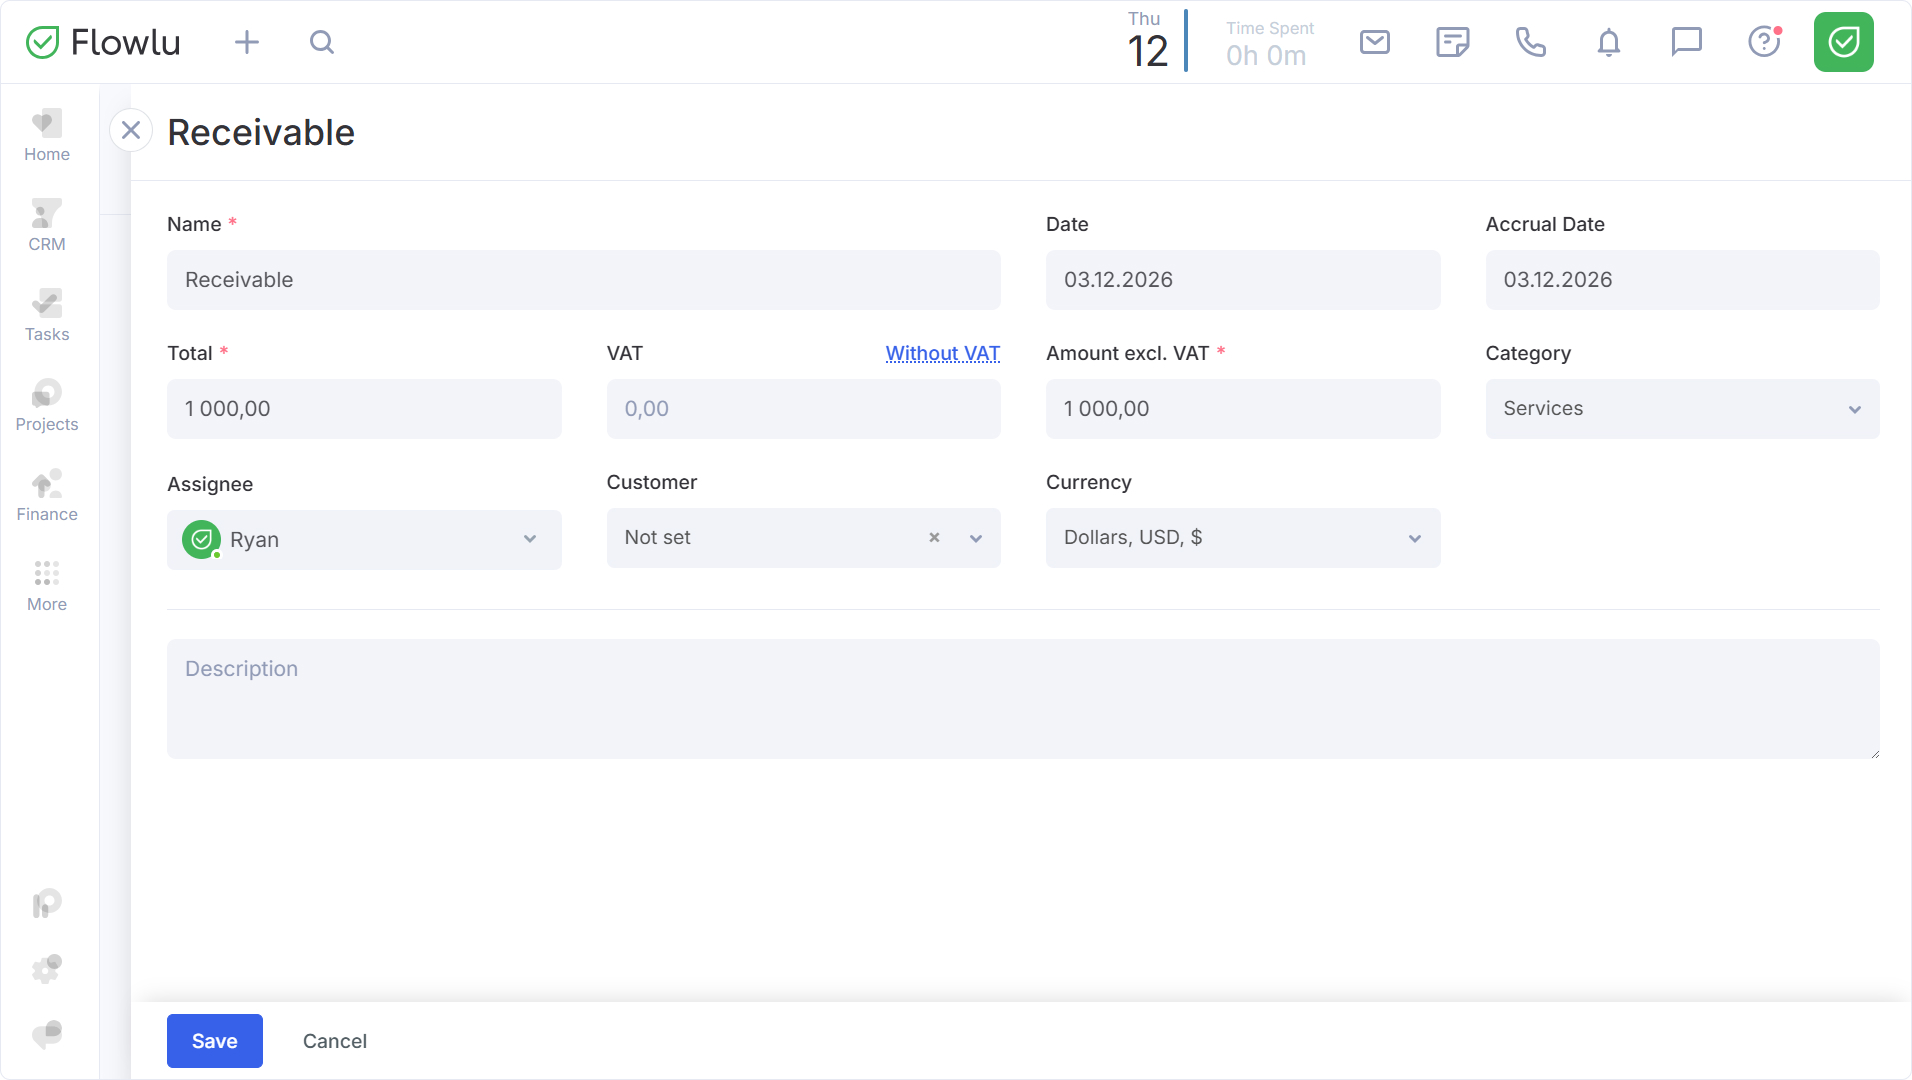Go to Finance in the sidebar
The height and width of the screenshot is (1080, 1912).
pos(47,497)
